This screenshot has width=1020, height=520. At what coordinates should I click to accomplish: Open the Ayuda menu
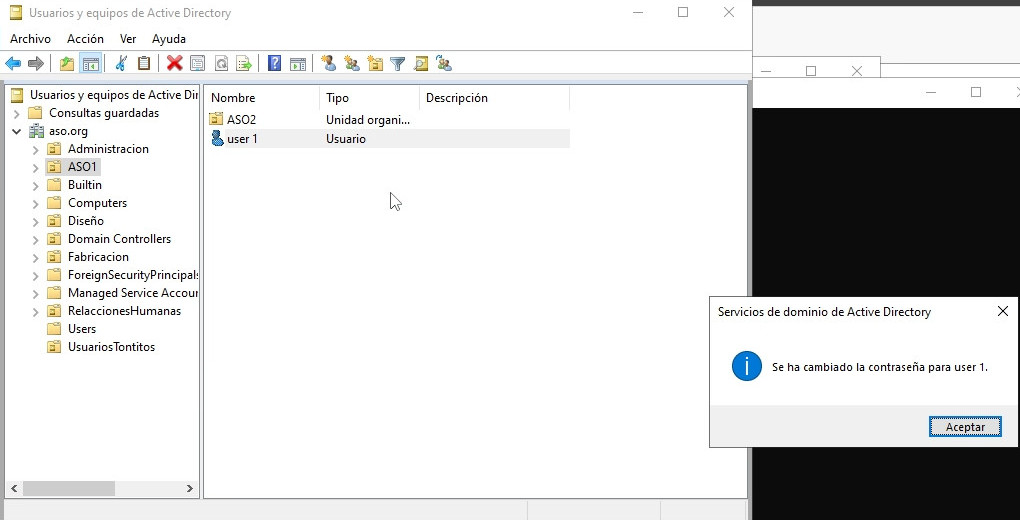(169, 39)
